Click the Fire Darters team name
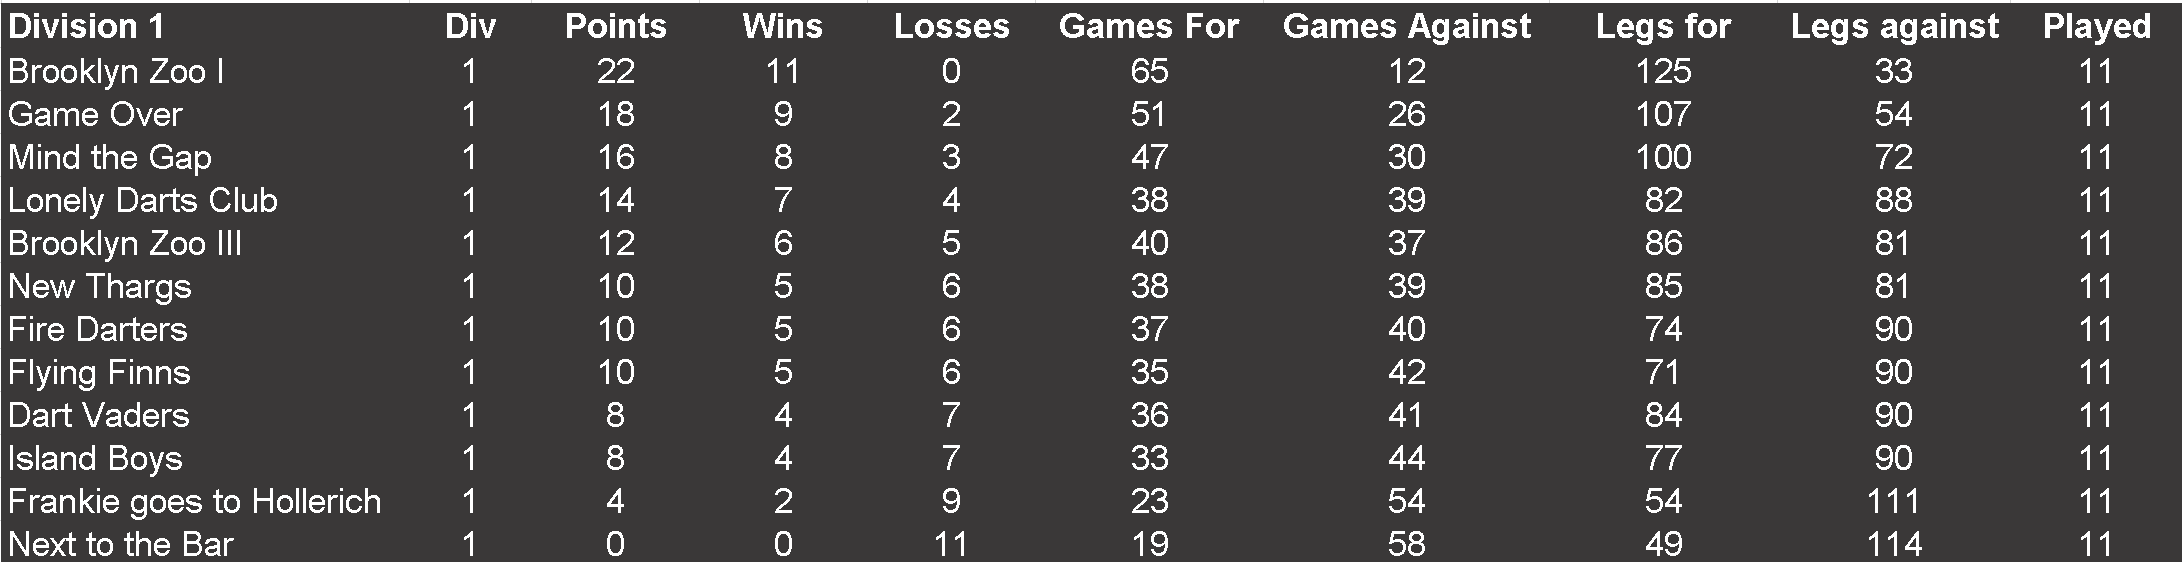Viewport: 2182px width, 562px height. [98, 329]
